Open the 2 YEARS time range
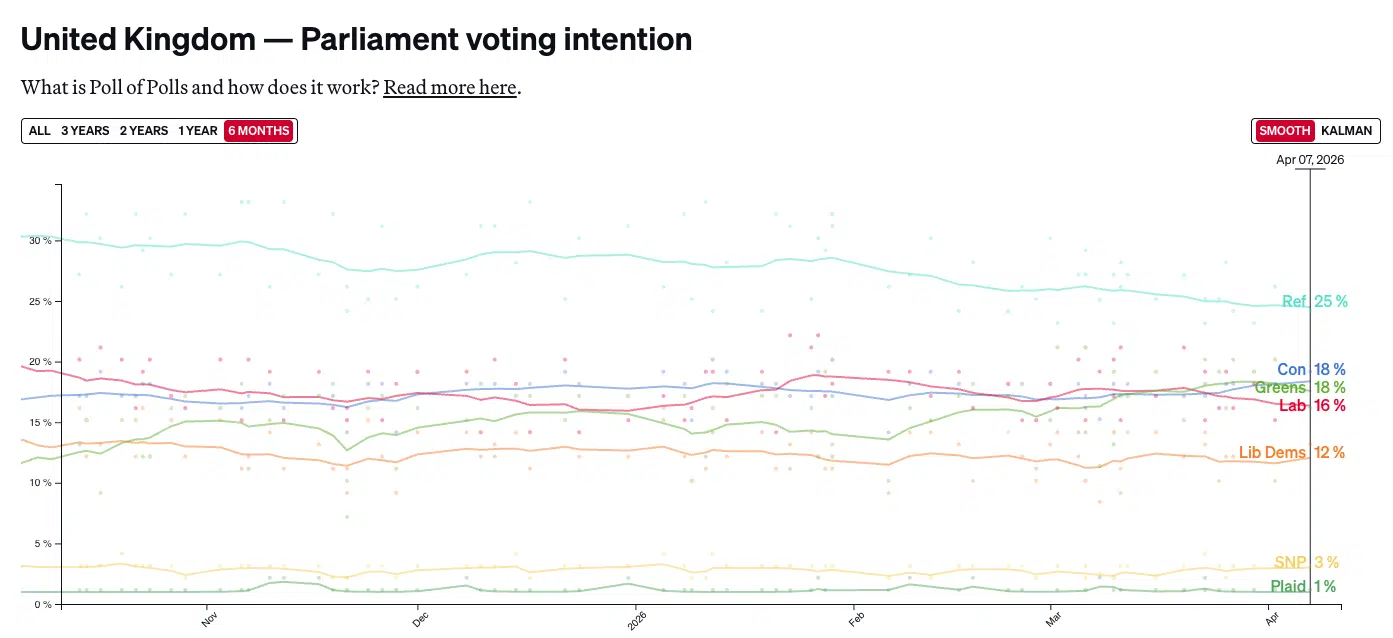This screenshot has width=1393, height=638. pos(143,130)
